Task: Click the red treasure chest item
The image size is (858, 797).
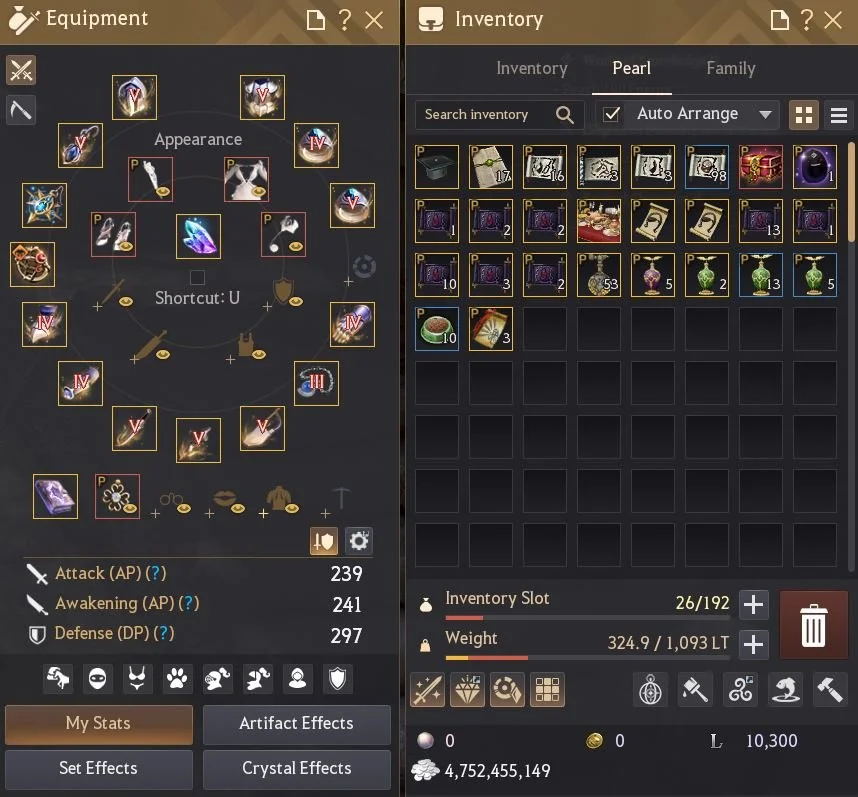Action: (x=761, y=167)
